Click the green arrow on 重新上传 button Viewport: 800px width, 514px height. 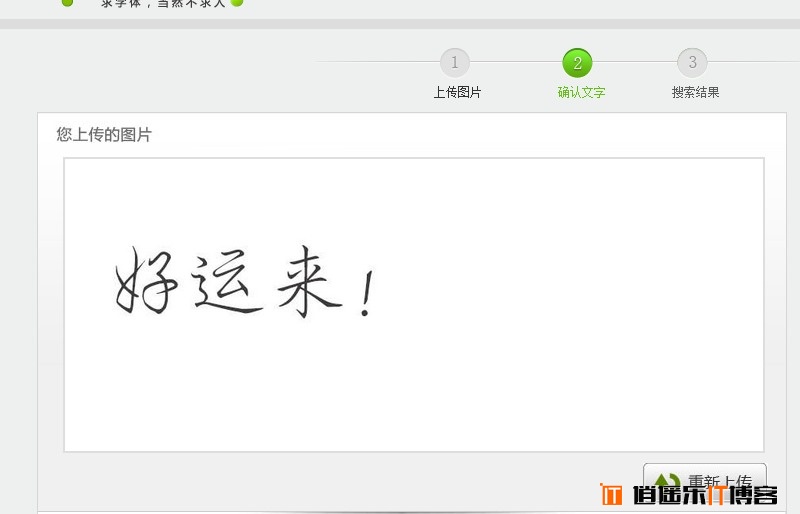666,481
